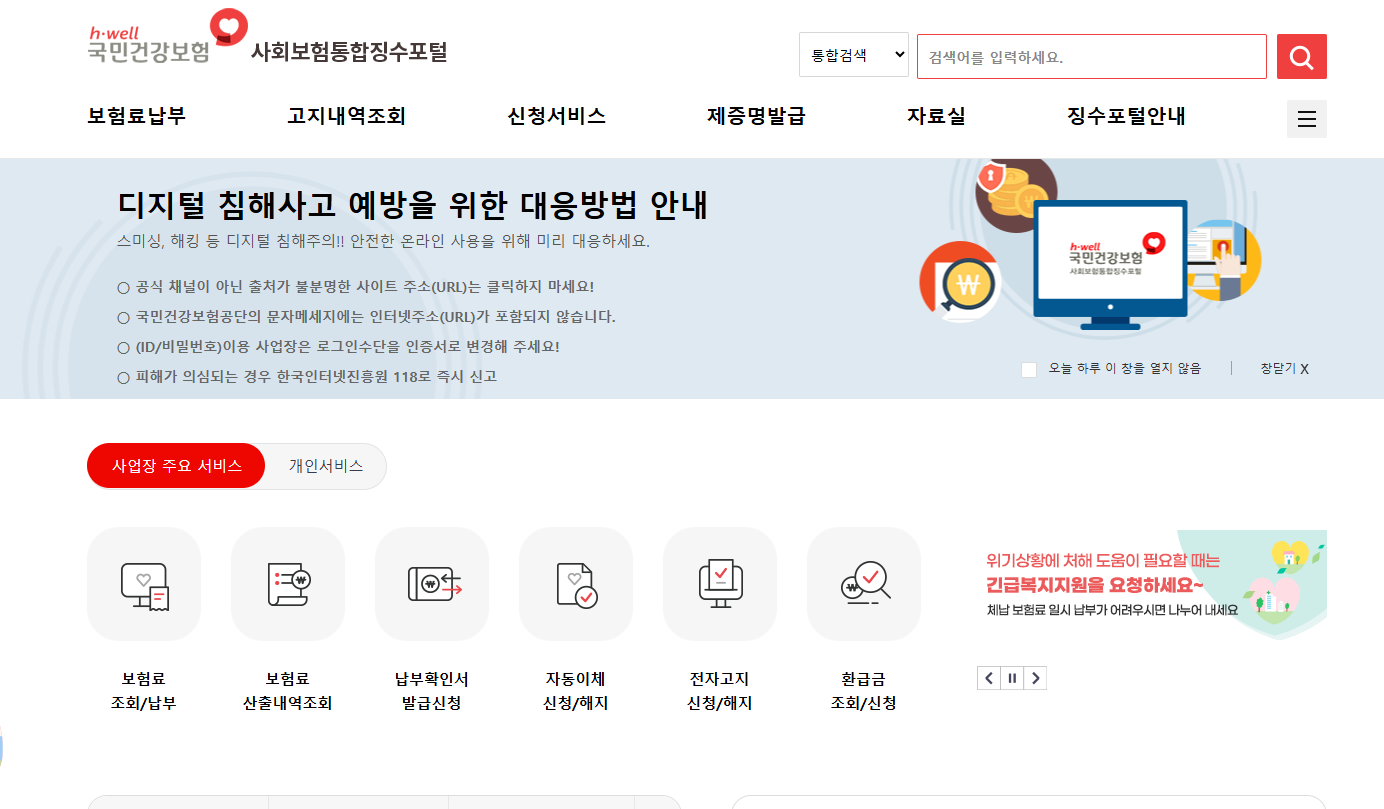Viewport: 1384px width, 809px height.
Task: Click the 환급금 조회/신청 label
Action: click(x=864, y=691)
